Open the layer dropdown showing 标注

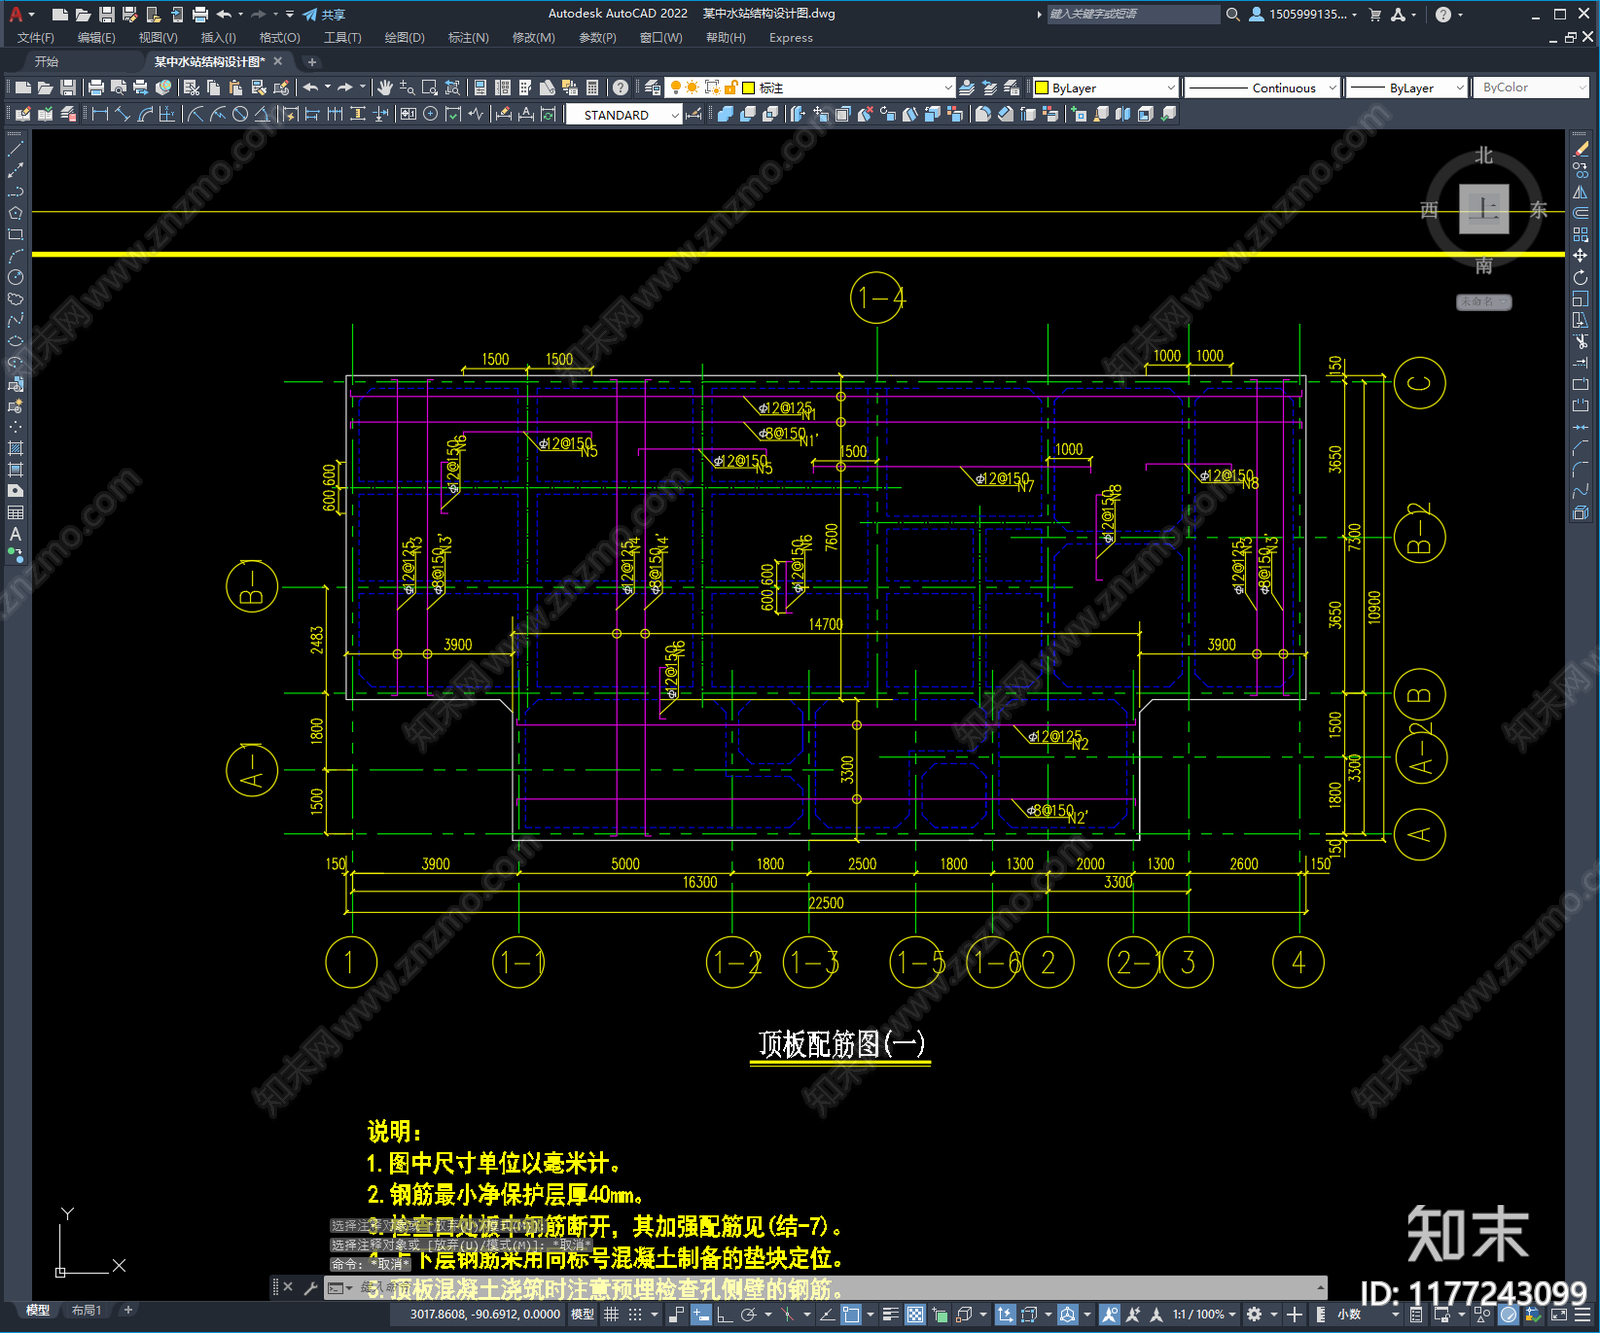[x=812, y=88]
